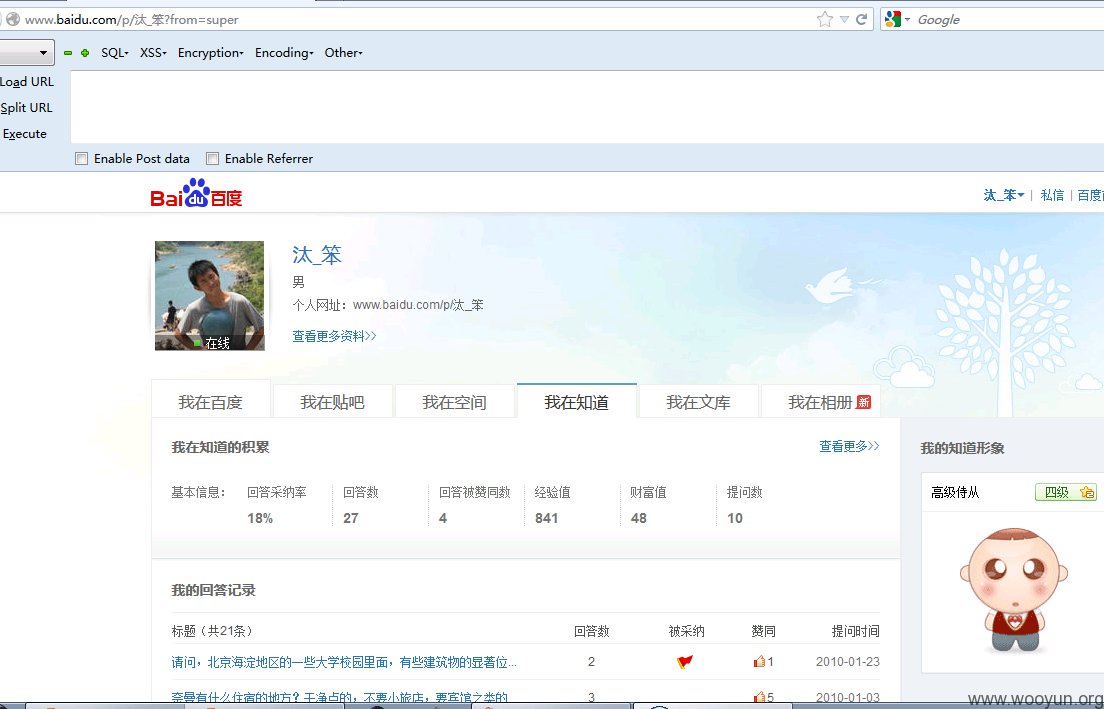Click the browser address bar URL
The width and height of the screenshot is (1104, 709).
pyautogui.click(x=132, y=20)
